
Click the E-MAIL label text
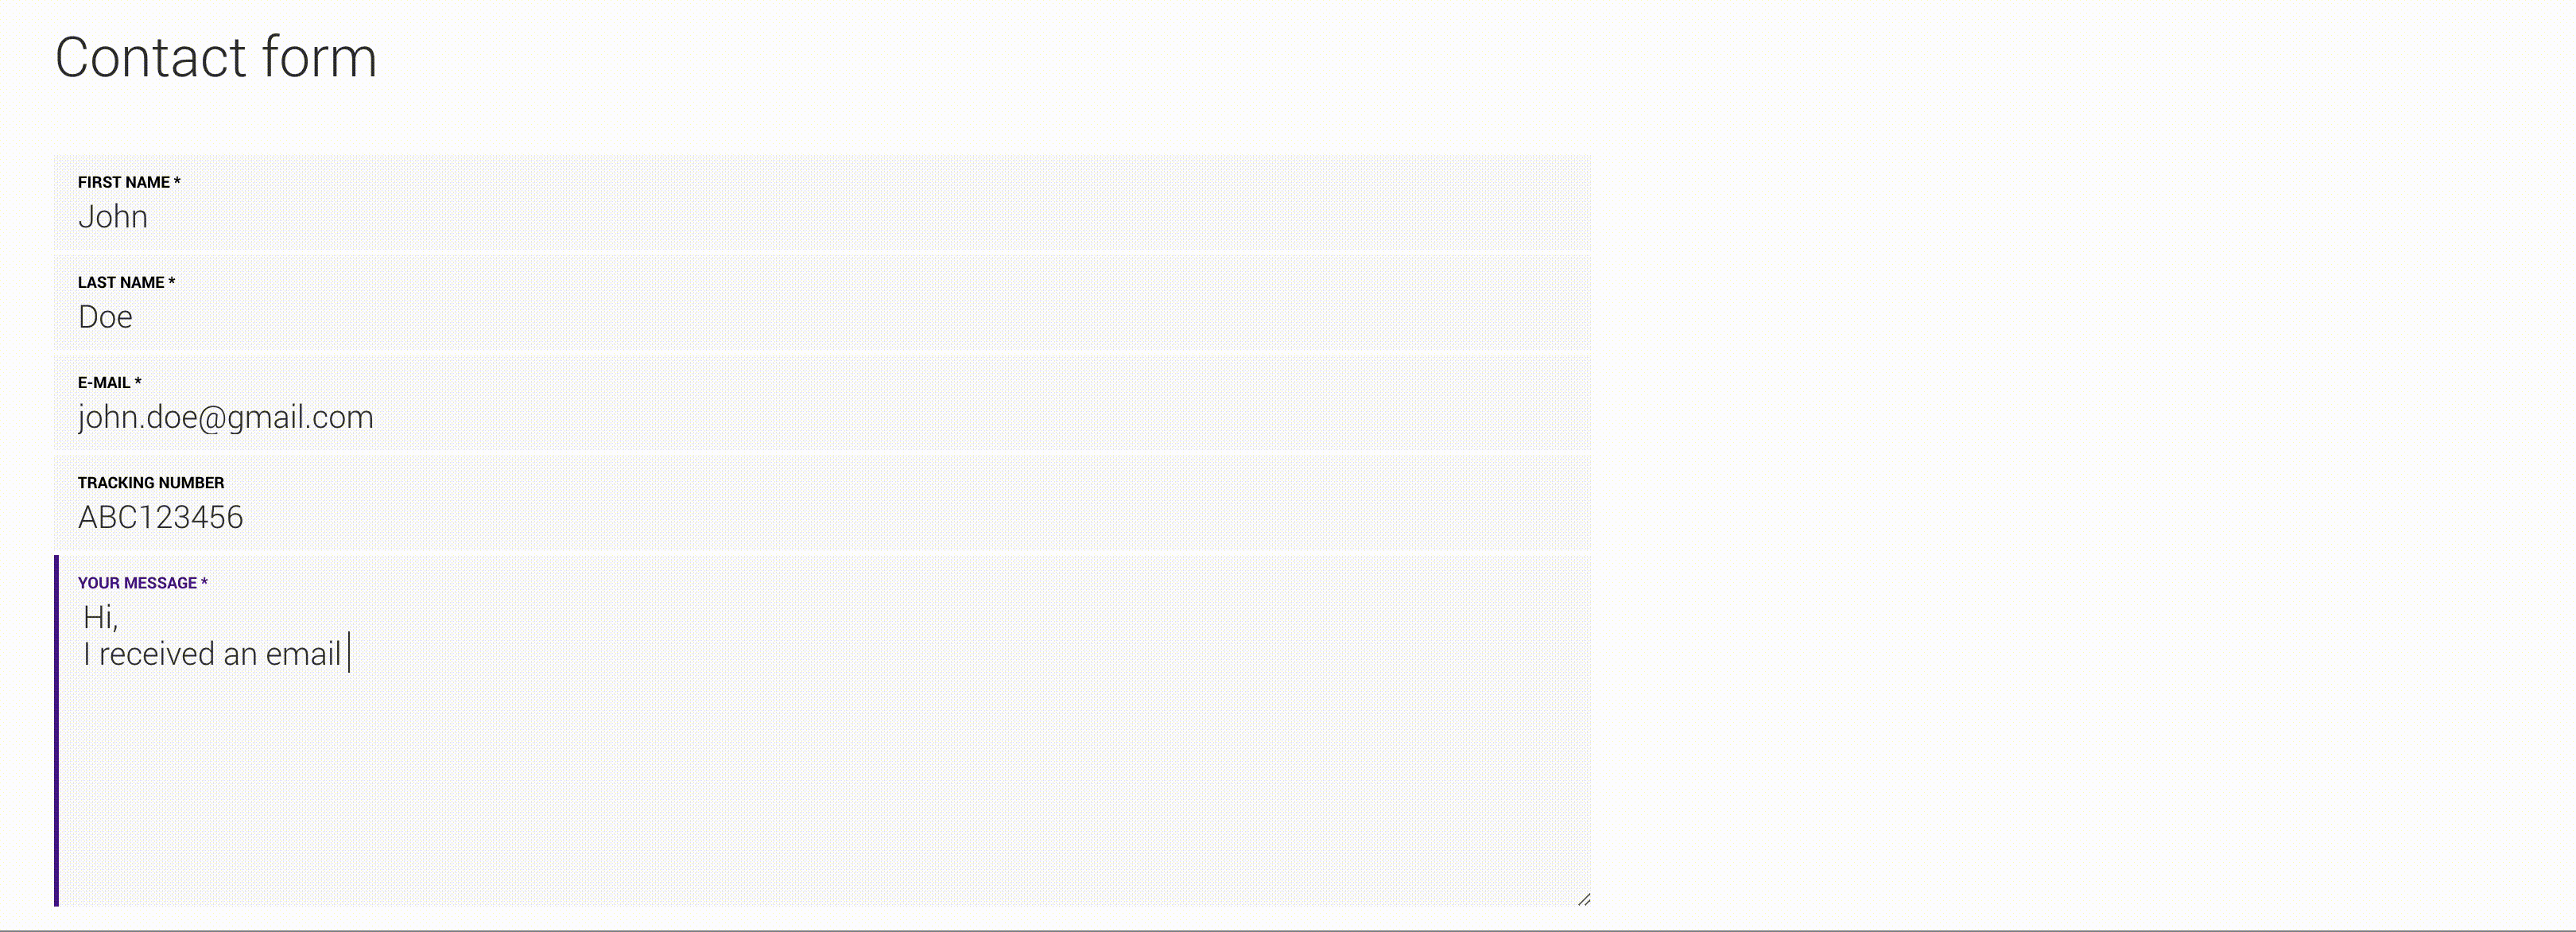(104, 382)
